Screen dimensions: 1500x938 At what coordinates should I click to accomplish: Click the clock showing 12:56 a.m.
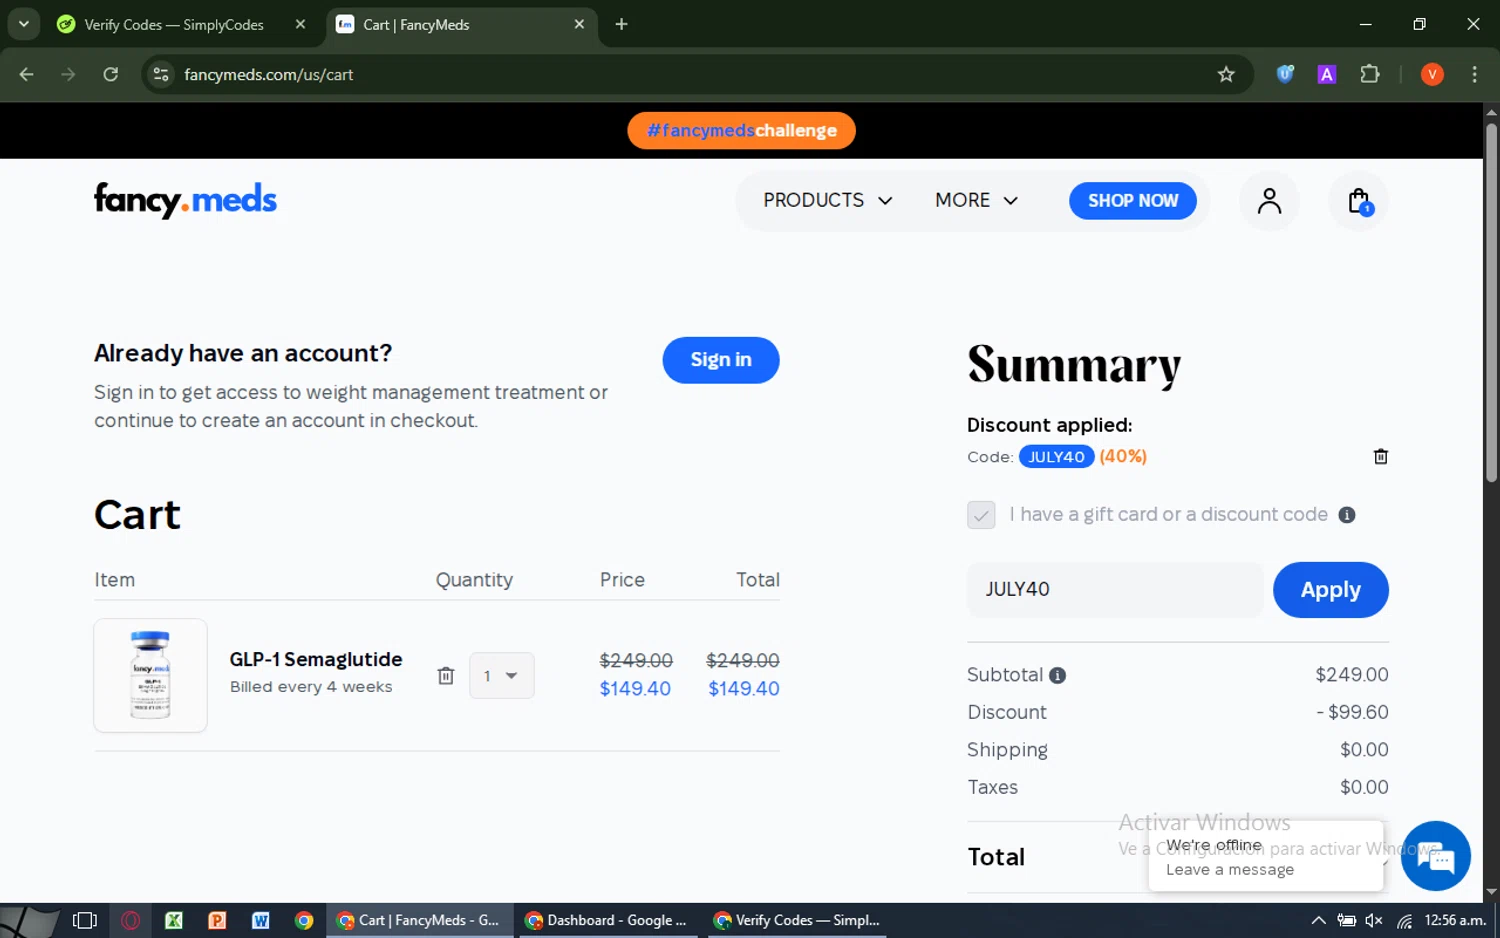[x=1455, y=920]
